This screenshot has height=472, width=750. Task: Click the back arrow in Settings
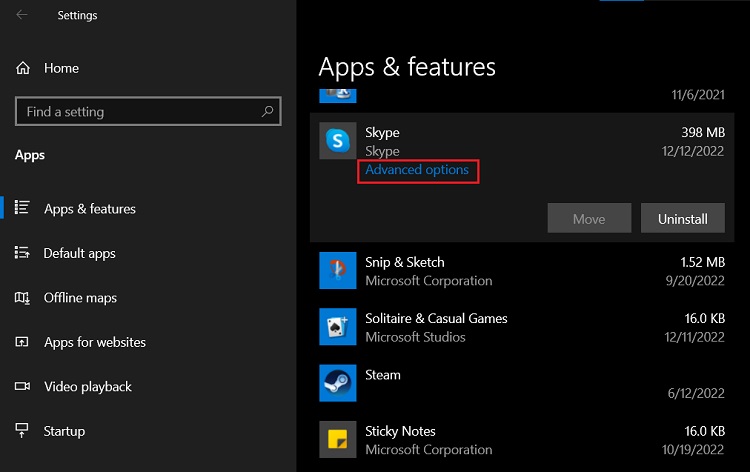[x=22, y=15]
